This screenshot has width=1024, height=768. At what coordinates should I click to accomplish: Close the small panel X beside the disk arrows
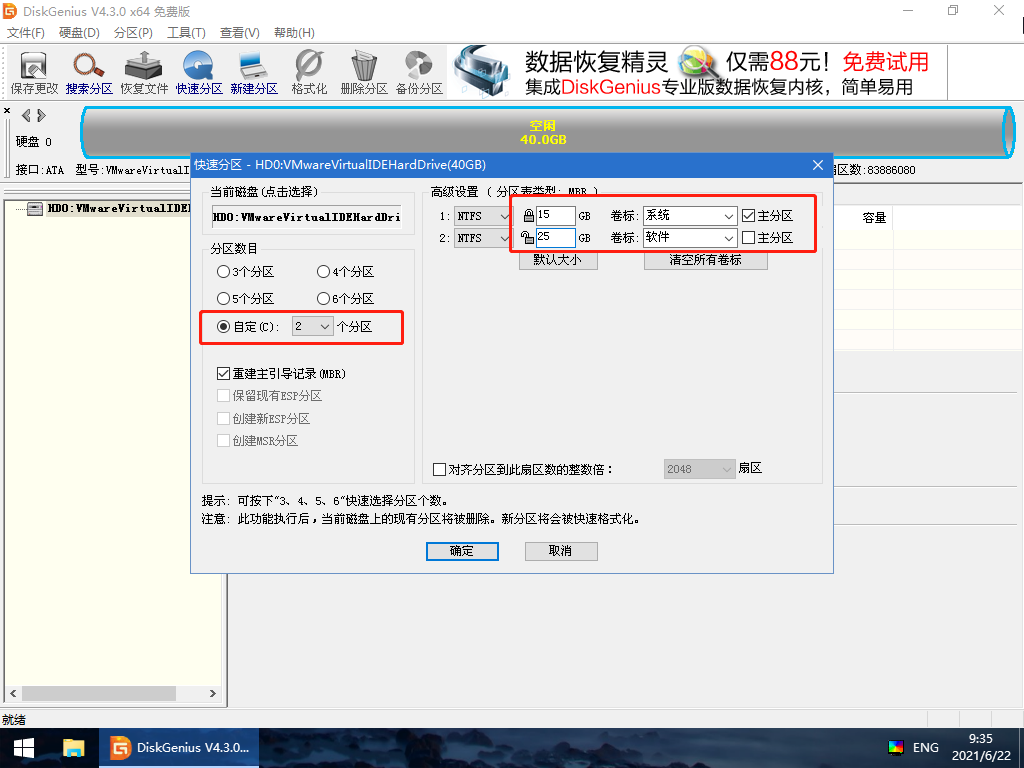tap(7, 110)
